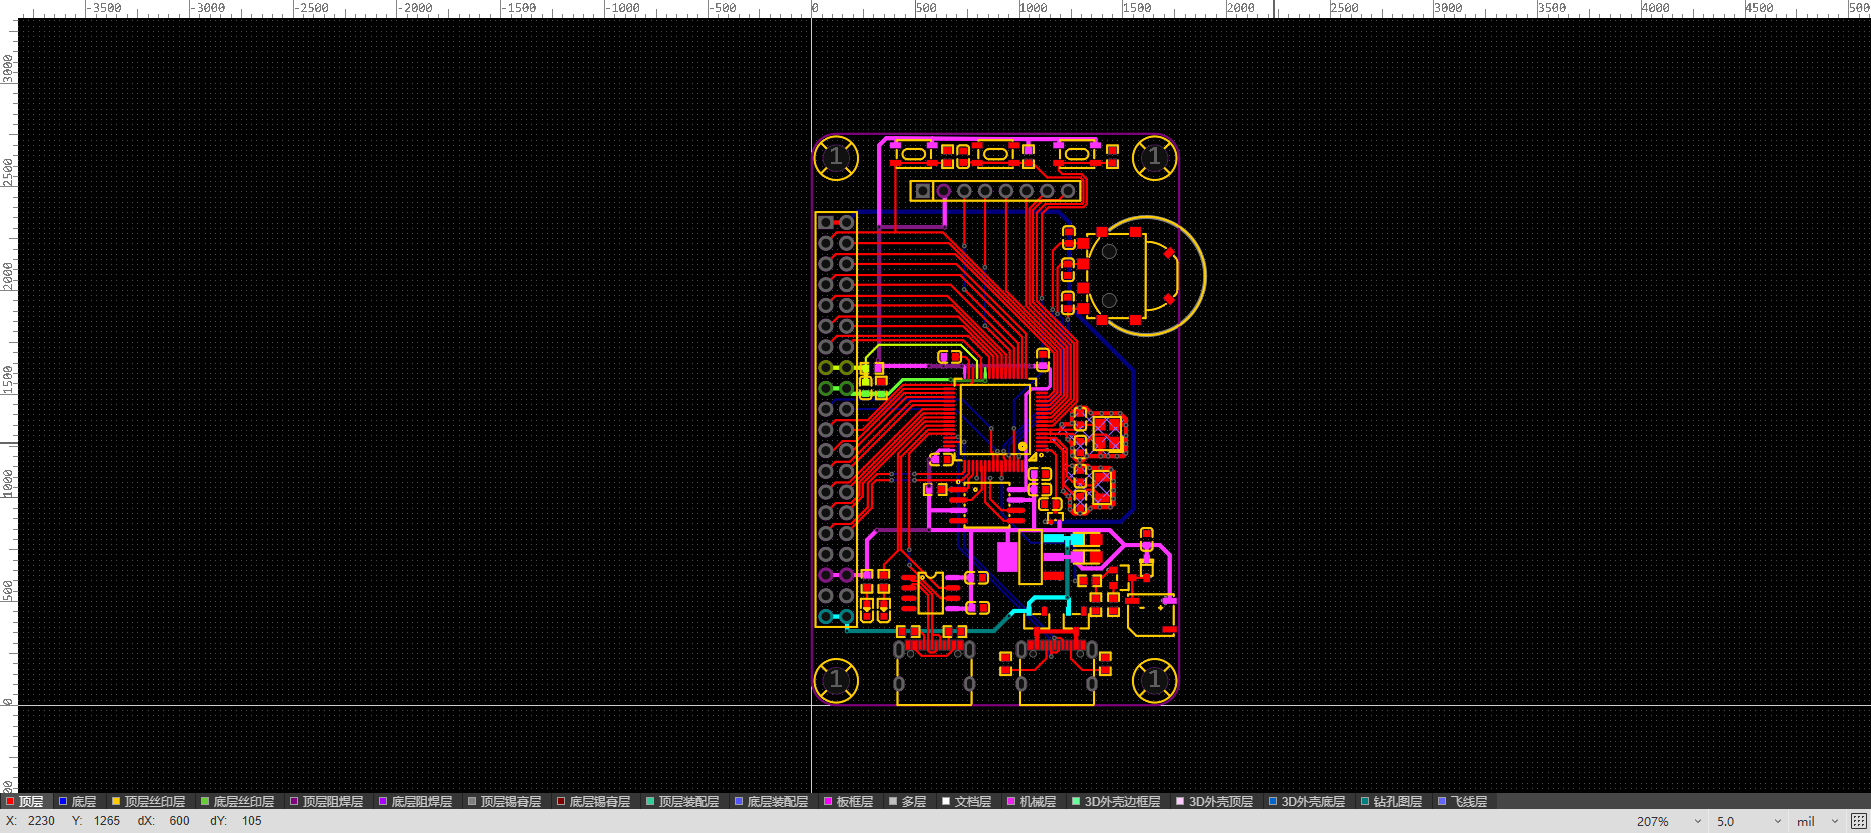
Task: Click the 顶层锡膏层 gray color swatch
Action: pyautogui.click(x=472, y=801)
